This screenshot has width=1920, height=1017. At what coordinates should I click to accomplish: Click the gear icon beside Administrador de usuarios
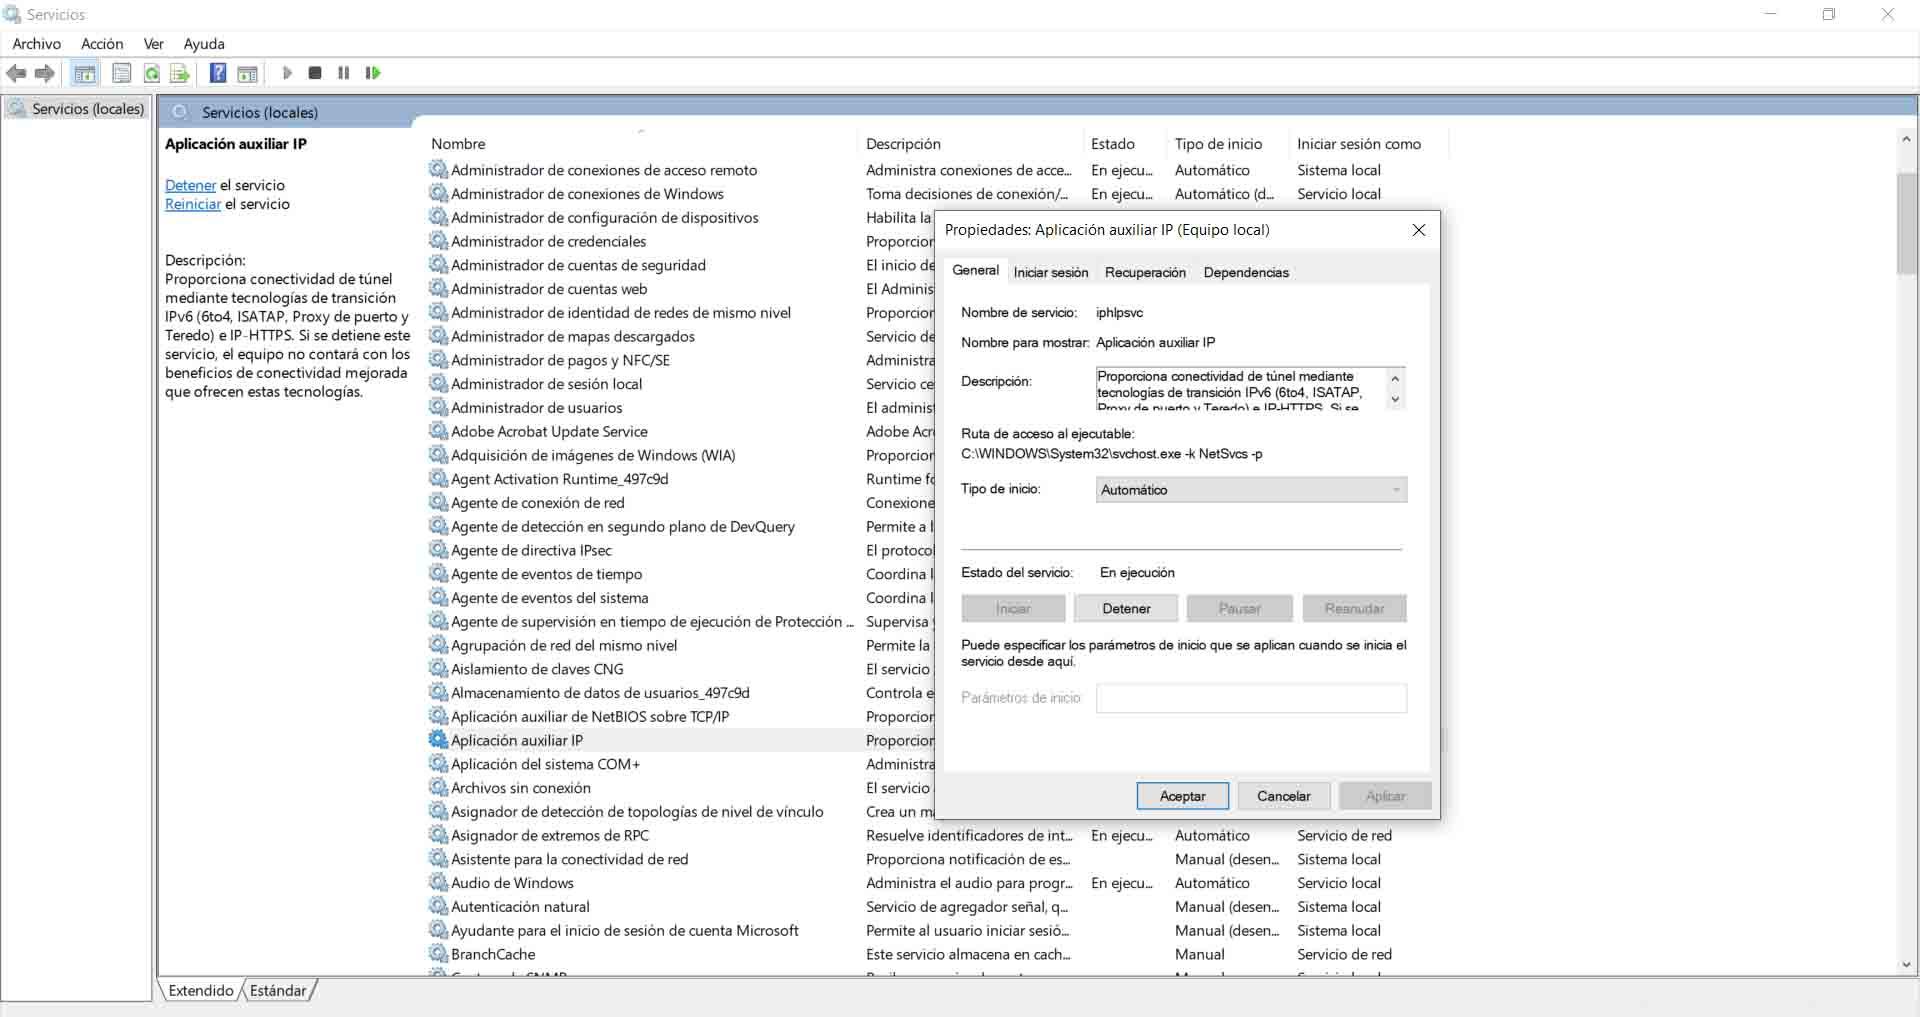[438, 408]
